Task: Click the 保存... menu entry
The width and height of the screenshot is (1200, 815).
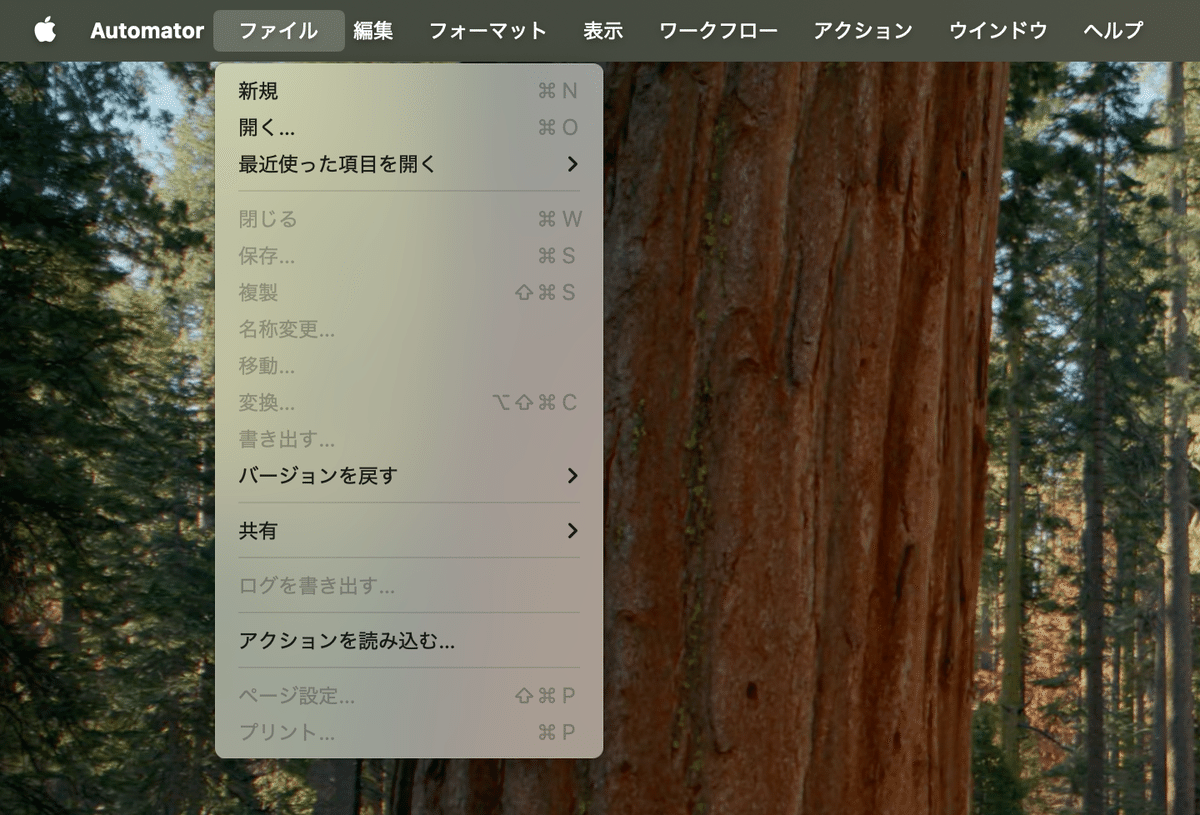Action: point(409,256)
